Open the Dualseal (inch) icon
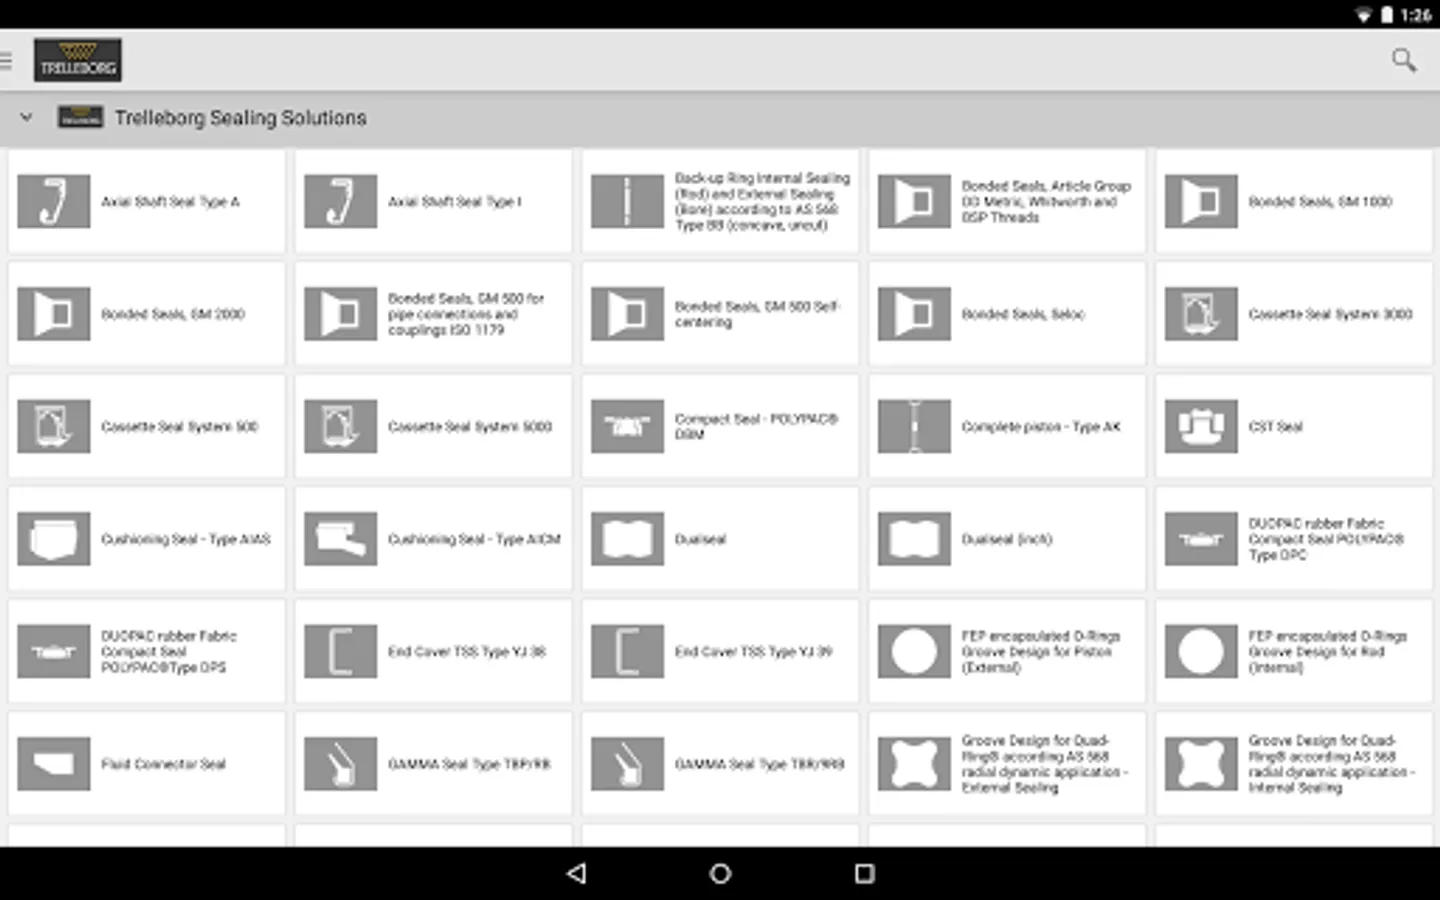The width and height of the screenshot is (1440, 900). coord(915,539)
